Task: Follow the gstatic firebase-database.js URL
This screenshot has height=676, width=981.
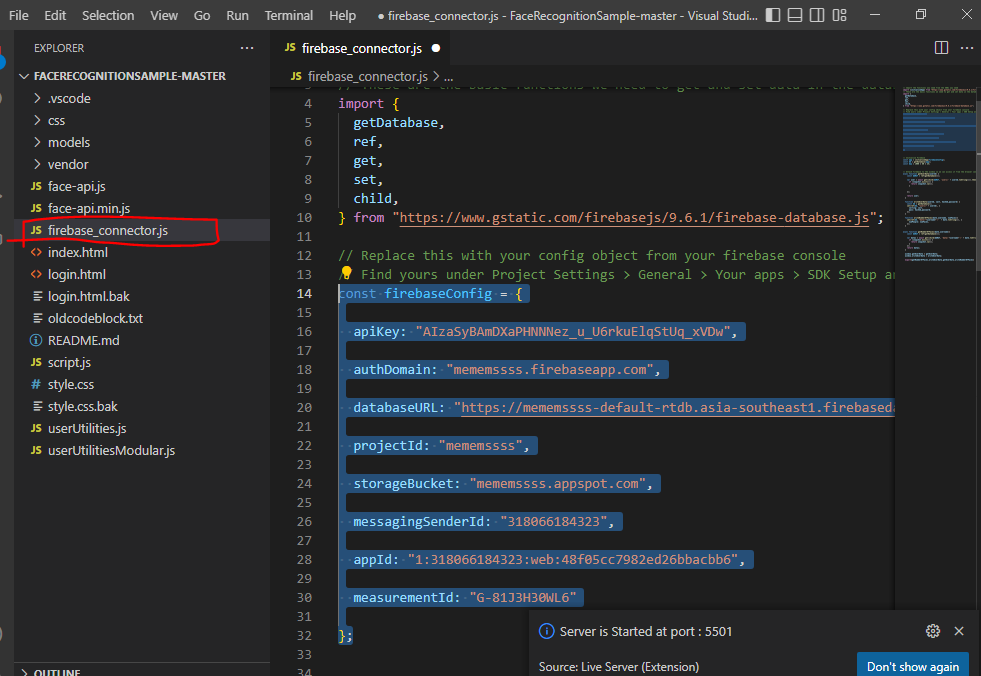Action: click(634, 217)
